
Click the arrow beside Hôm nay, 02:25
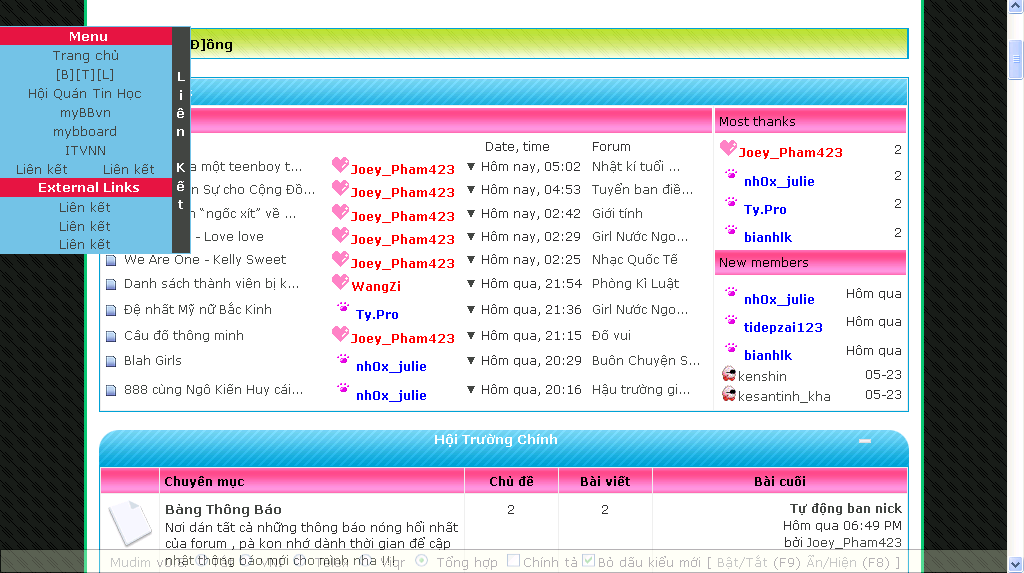point(471,260)
